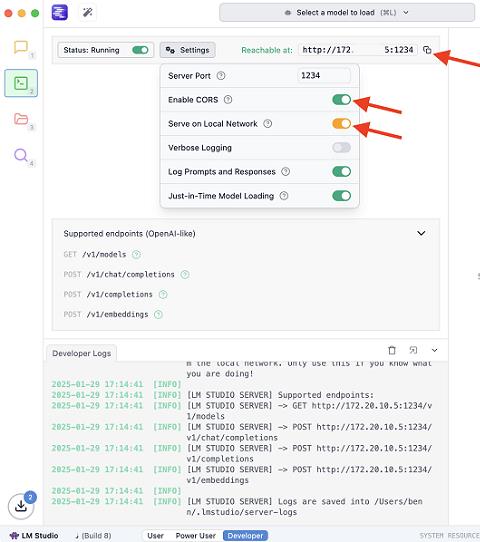
Task: Click help icon beside GET /v1/models
Action: [136, 254]
